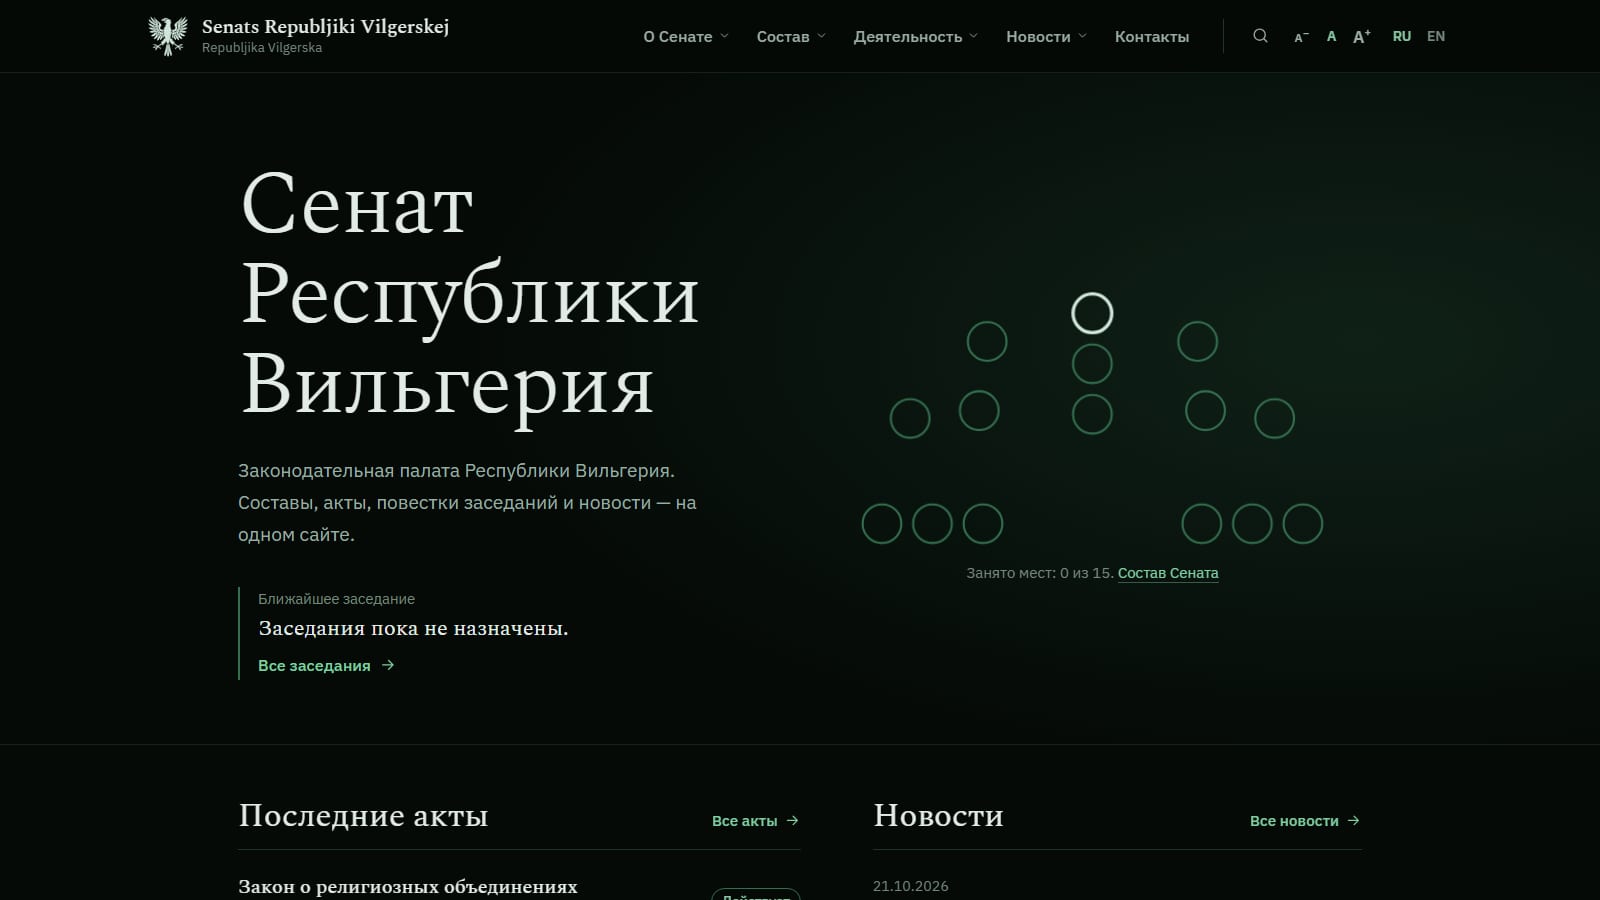Screen dimensions: 1600x900
Task: Expand the О Сенате menu chevron
Action: pyautogui.click(x=724, y=36)
